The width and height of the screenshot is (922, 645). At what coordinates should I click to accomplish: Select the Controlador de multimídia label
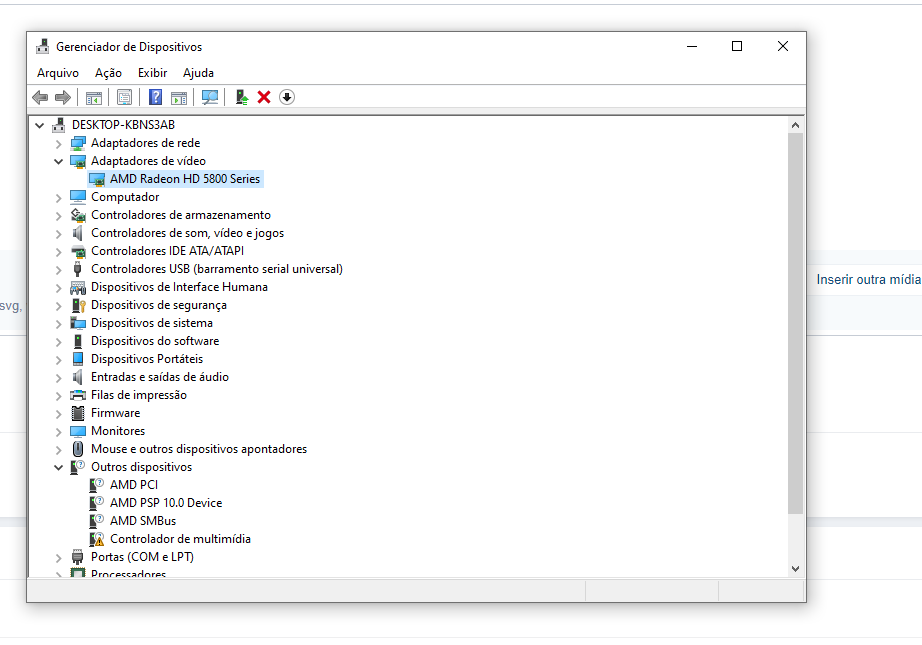pos(180,539)
